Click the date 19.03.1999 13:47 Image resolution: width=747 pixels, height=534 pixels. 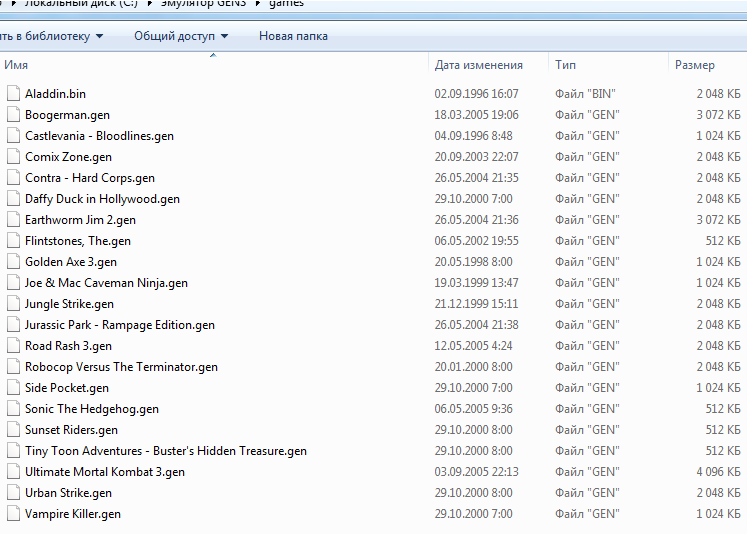click(x=476, y=283)
